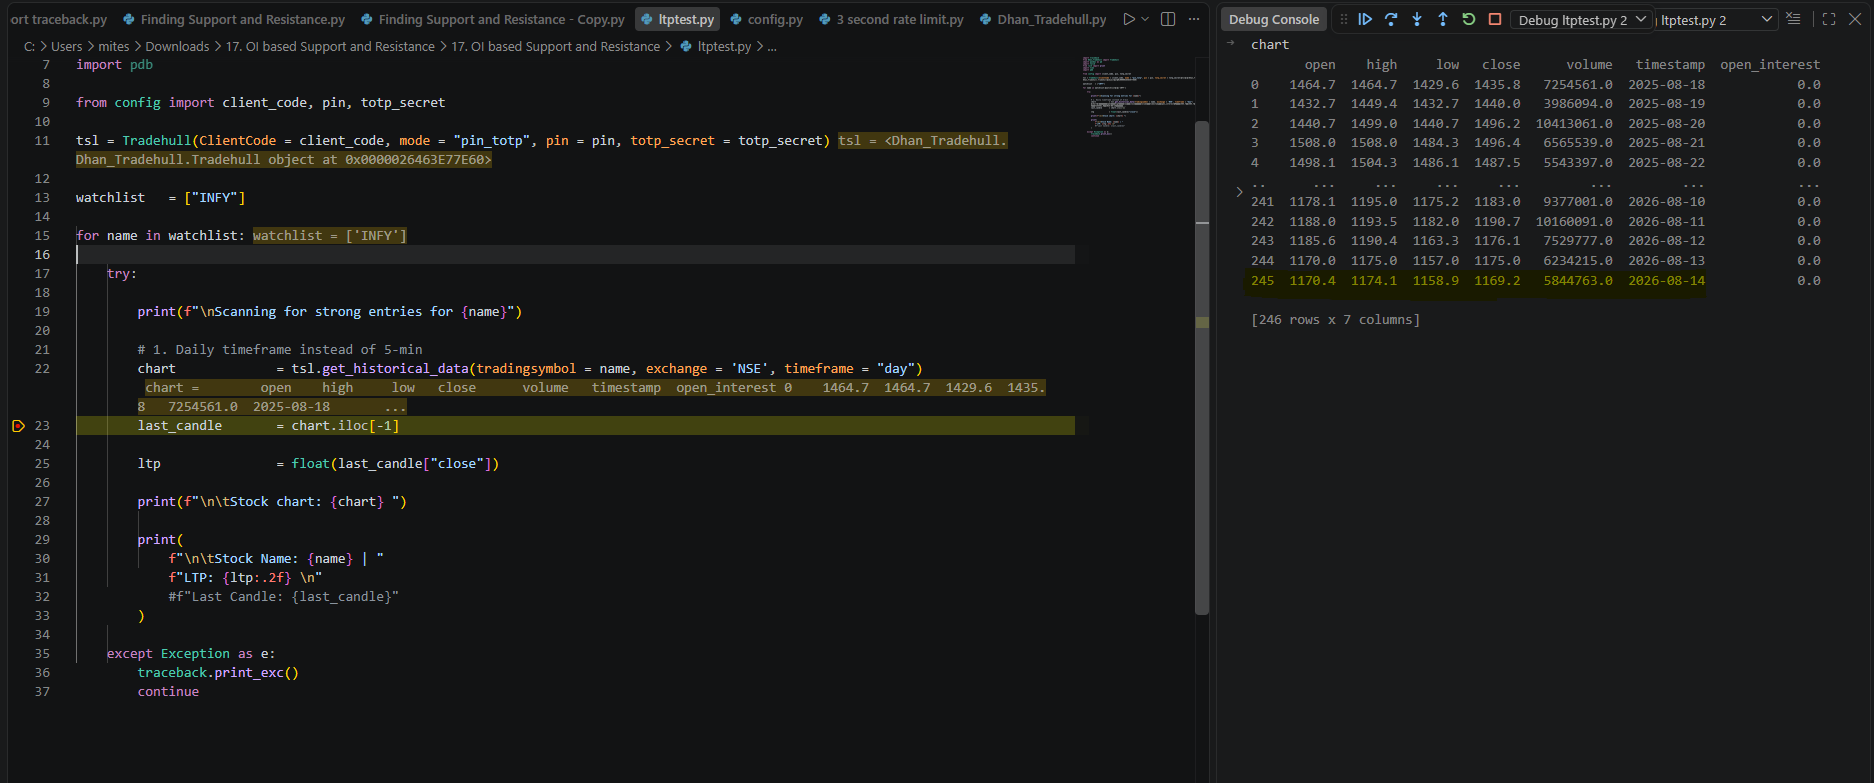Click the 'continue' keyword on line 37
The image size is (1874, 783).
pos(168,692)
